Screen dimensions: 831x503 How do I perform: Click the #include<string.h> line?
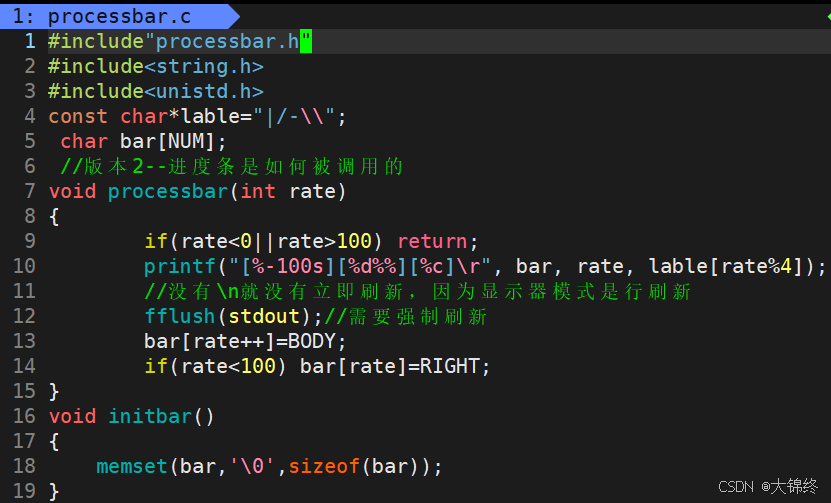pyautogui.click(x=155, y=66)
